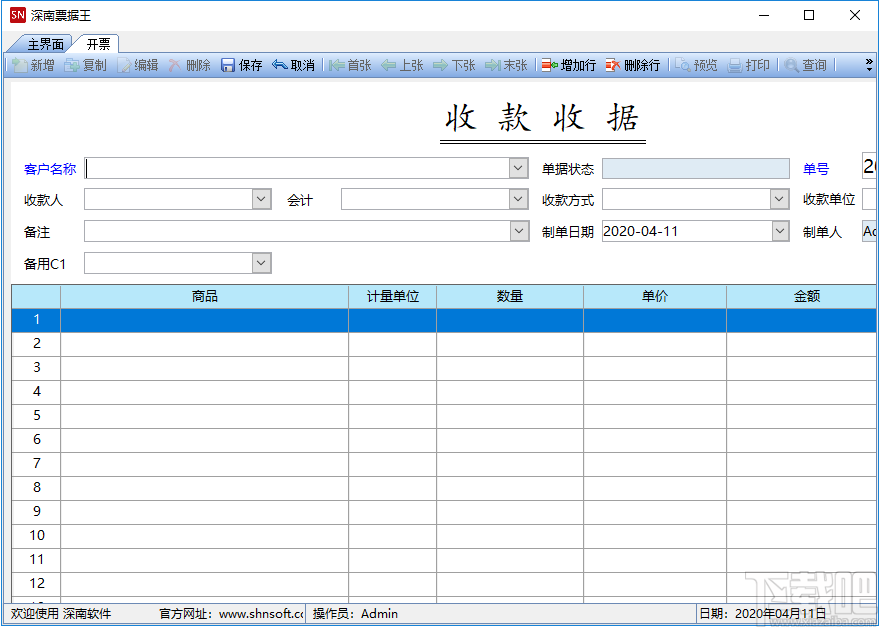This screenshot has width=880, height=627.
Task: Go to next receipt 下张
Action: click(454, 65)
